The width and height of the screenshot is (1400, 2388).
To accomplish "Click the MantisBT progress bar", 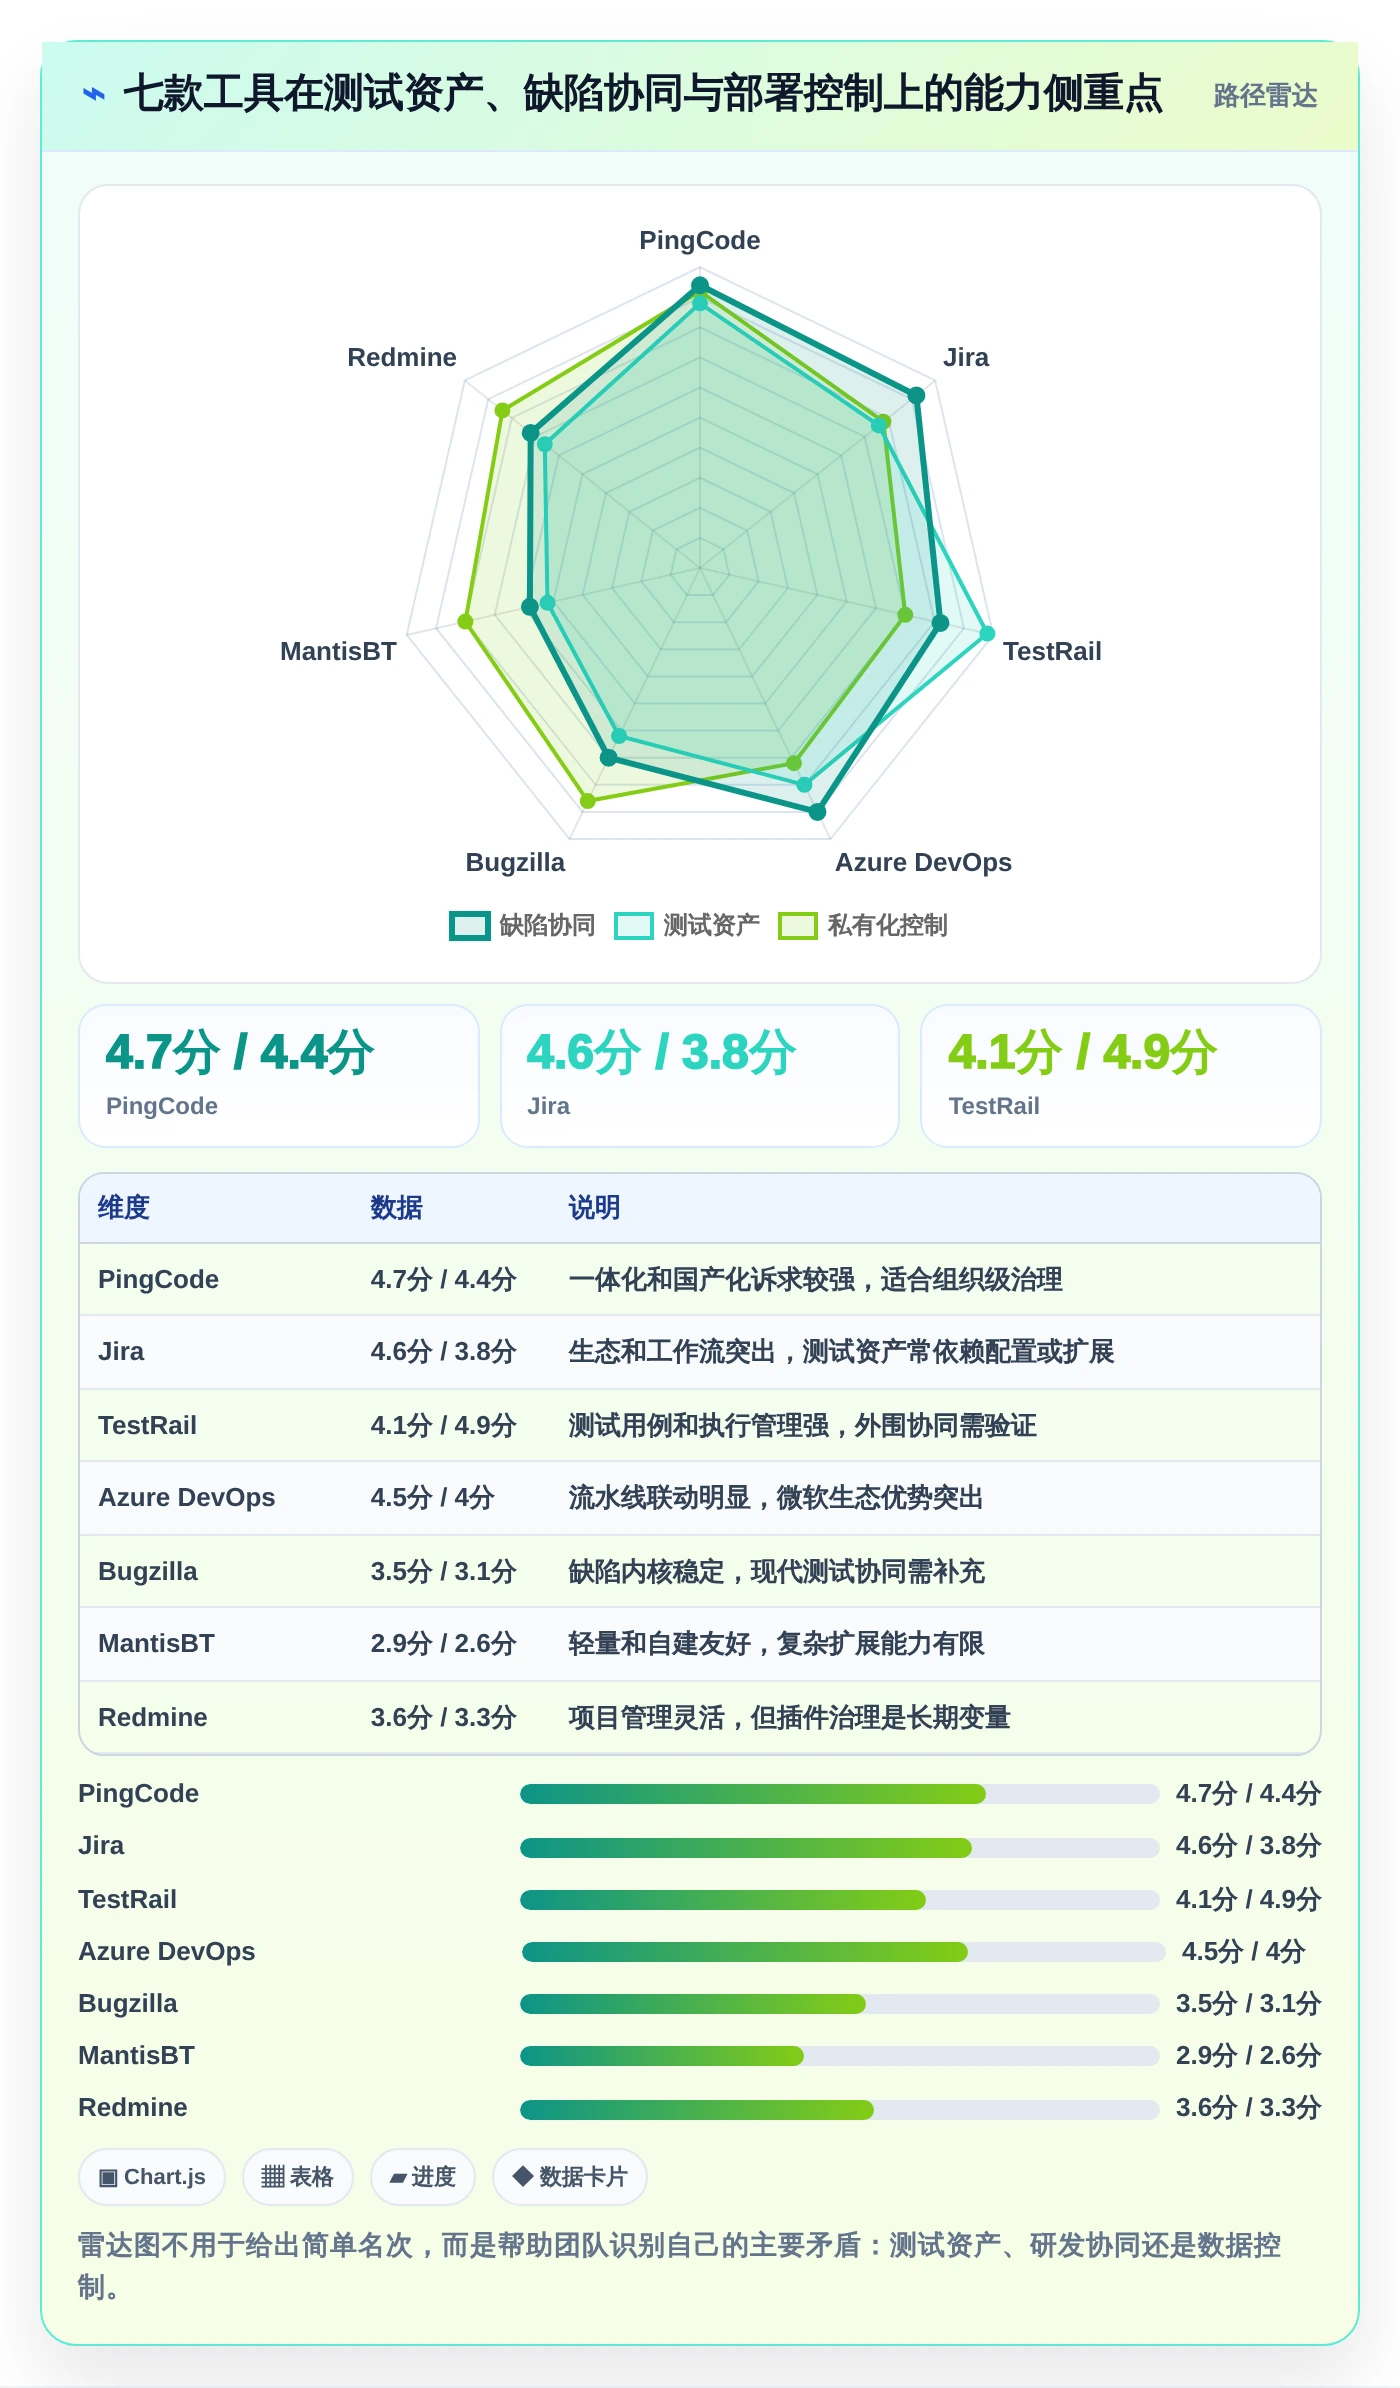I will coord(839,2056).
